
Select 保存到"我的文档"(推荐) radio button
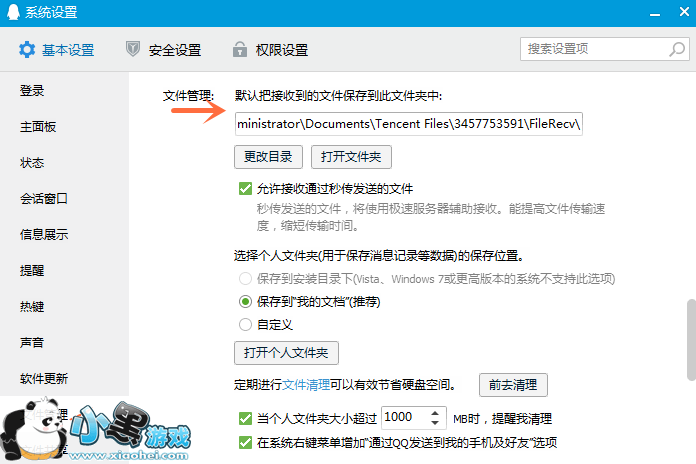pyautogui.click(x=245, y=302)
